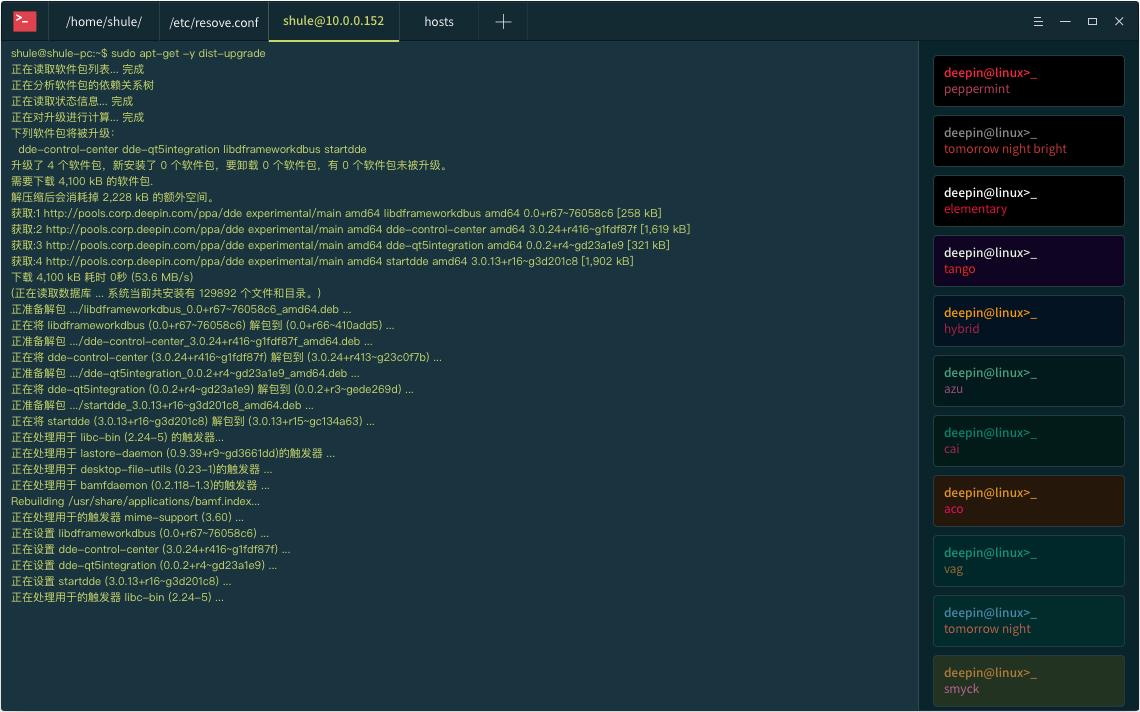Image resolution: width=1140 pixels, height=712 pixels.
Task: Select the aco theme
Action: [1028, 501]
